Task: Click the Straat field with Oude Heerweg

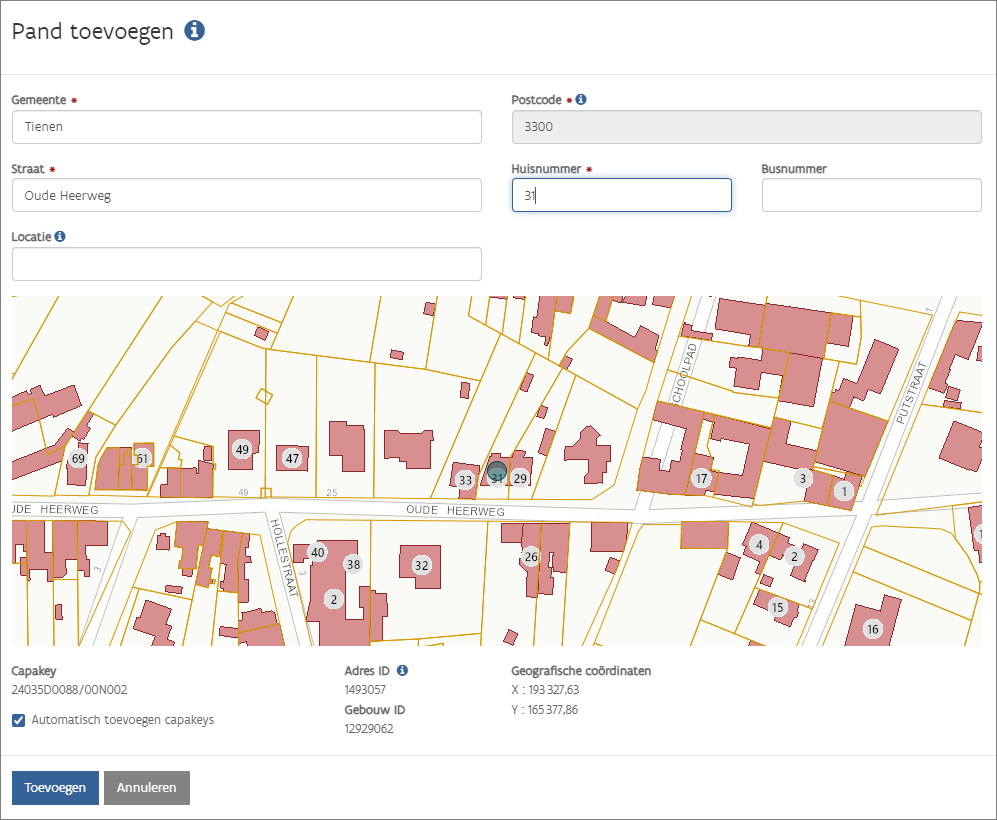Action: click(x=246, y=195)
